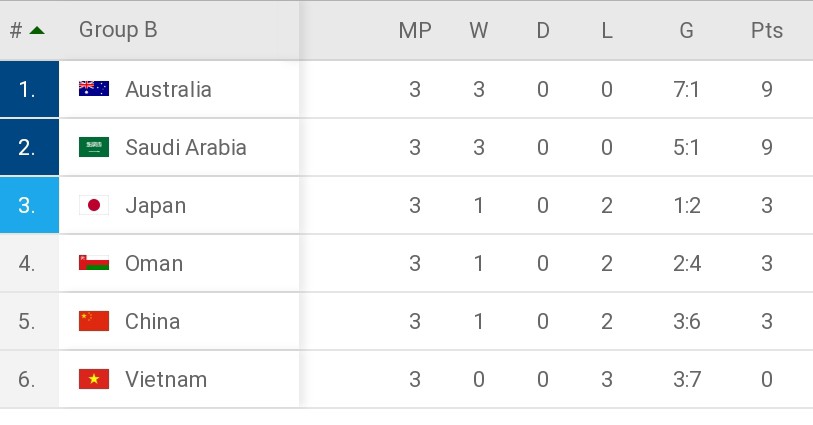Sort table by MP column header

pyautogui.click(x=415, y=30)
